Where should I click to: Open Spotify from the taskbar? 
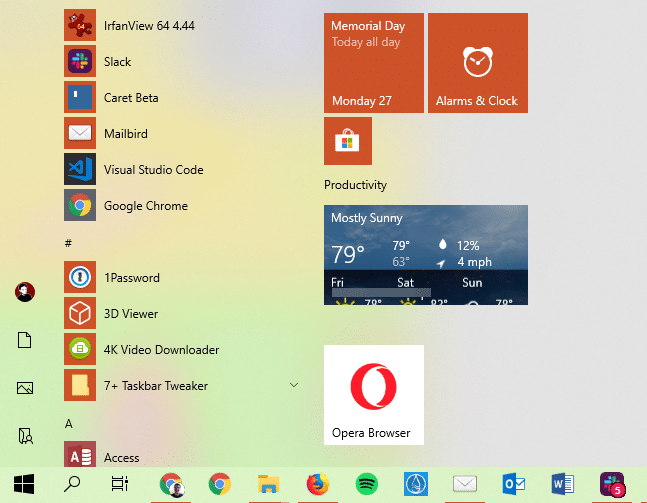pyautogui.click(x=366, y=484)
